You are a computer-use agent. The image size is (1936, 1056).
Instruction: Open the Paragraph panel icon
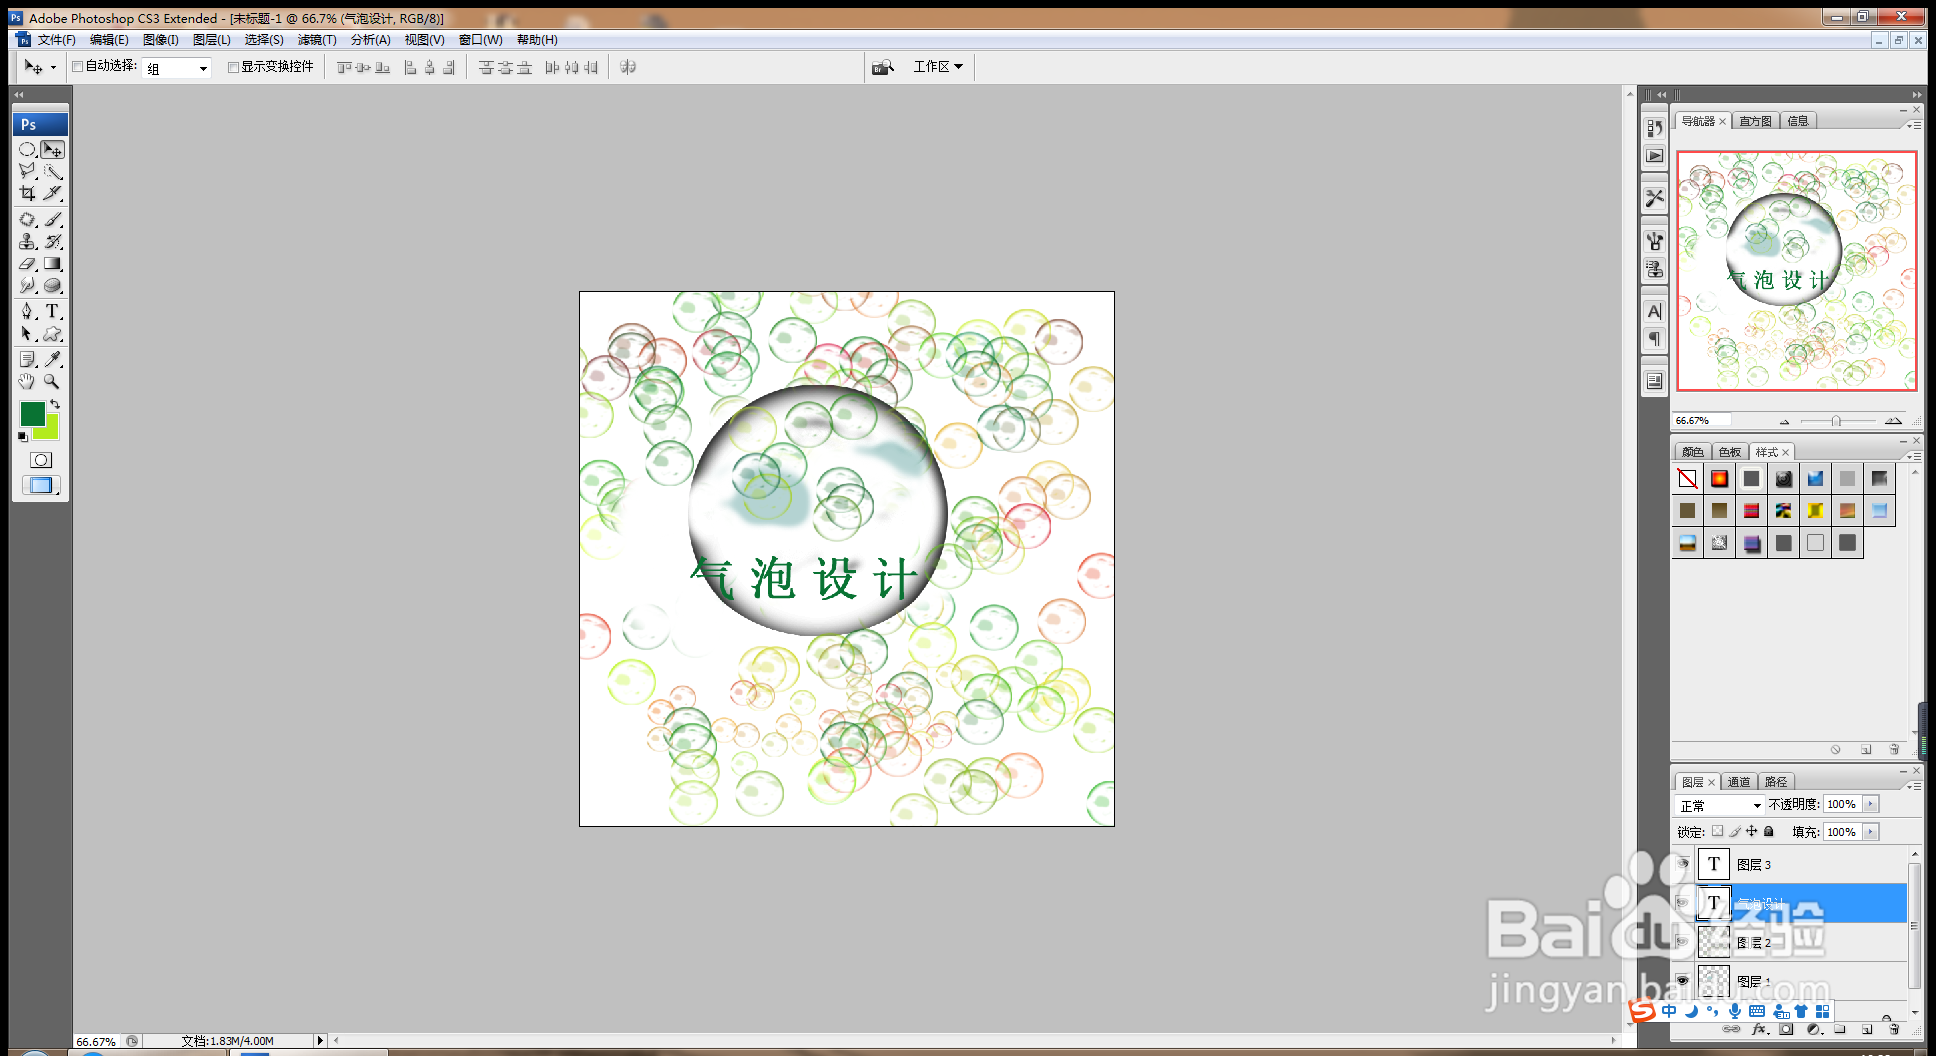click(1655, 339)
